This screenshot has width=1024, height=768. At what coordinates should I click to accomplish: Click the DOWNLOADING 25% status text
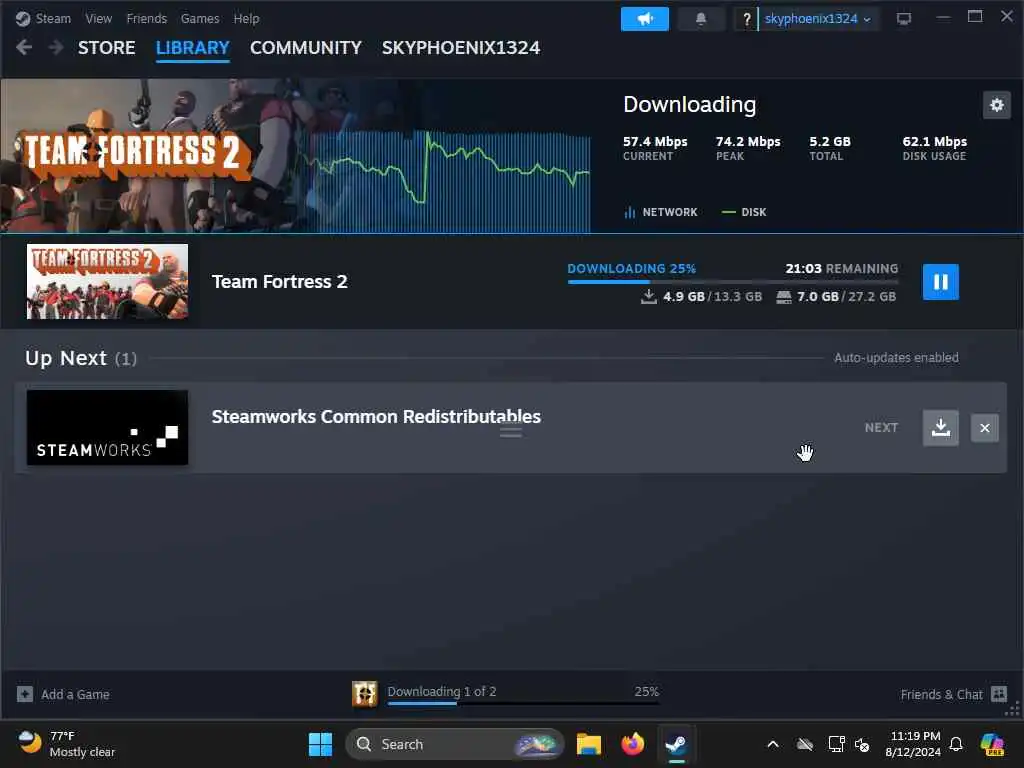632,268
